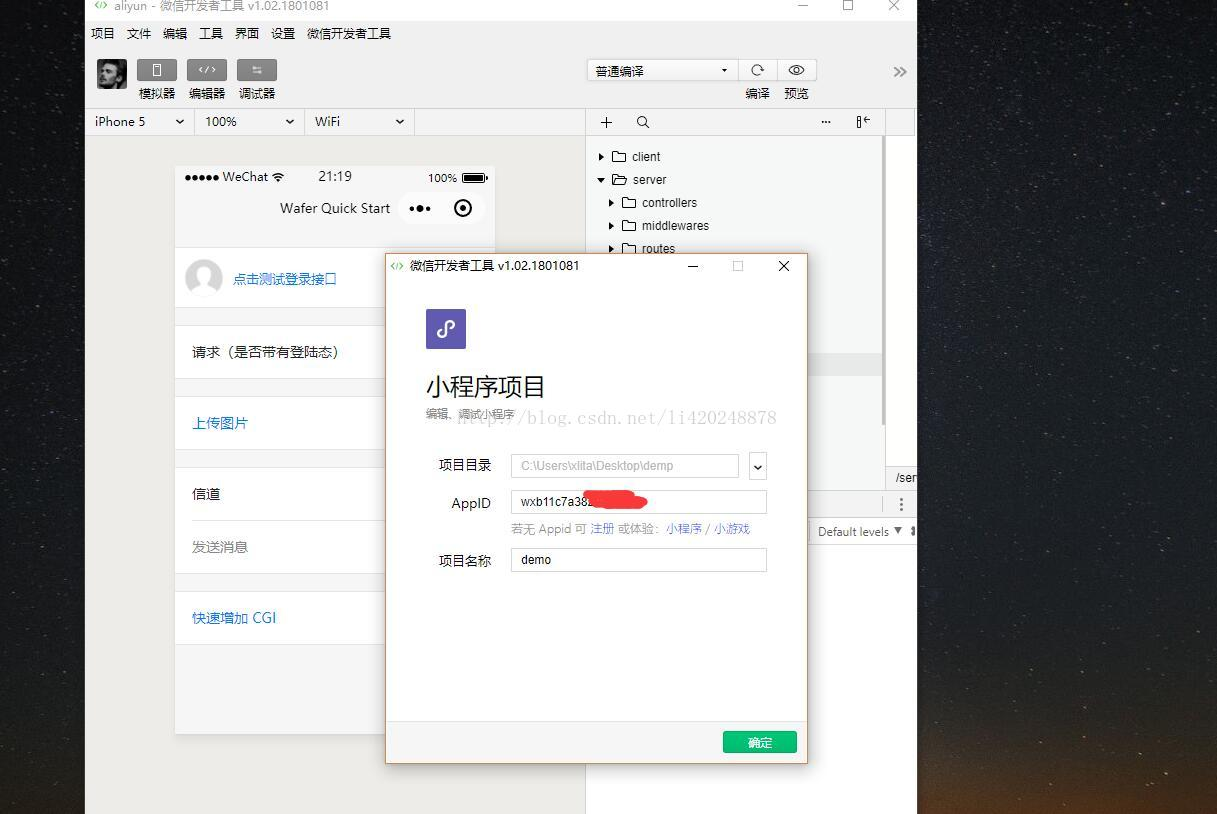Viewport: 1217px width, 814px height.
Task: Click the simulator capsule close circle icon
Action: [463, 208]
